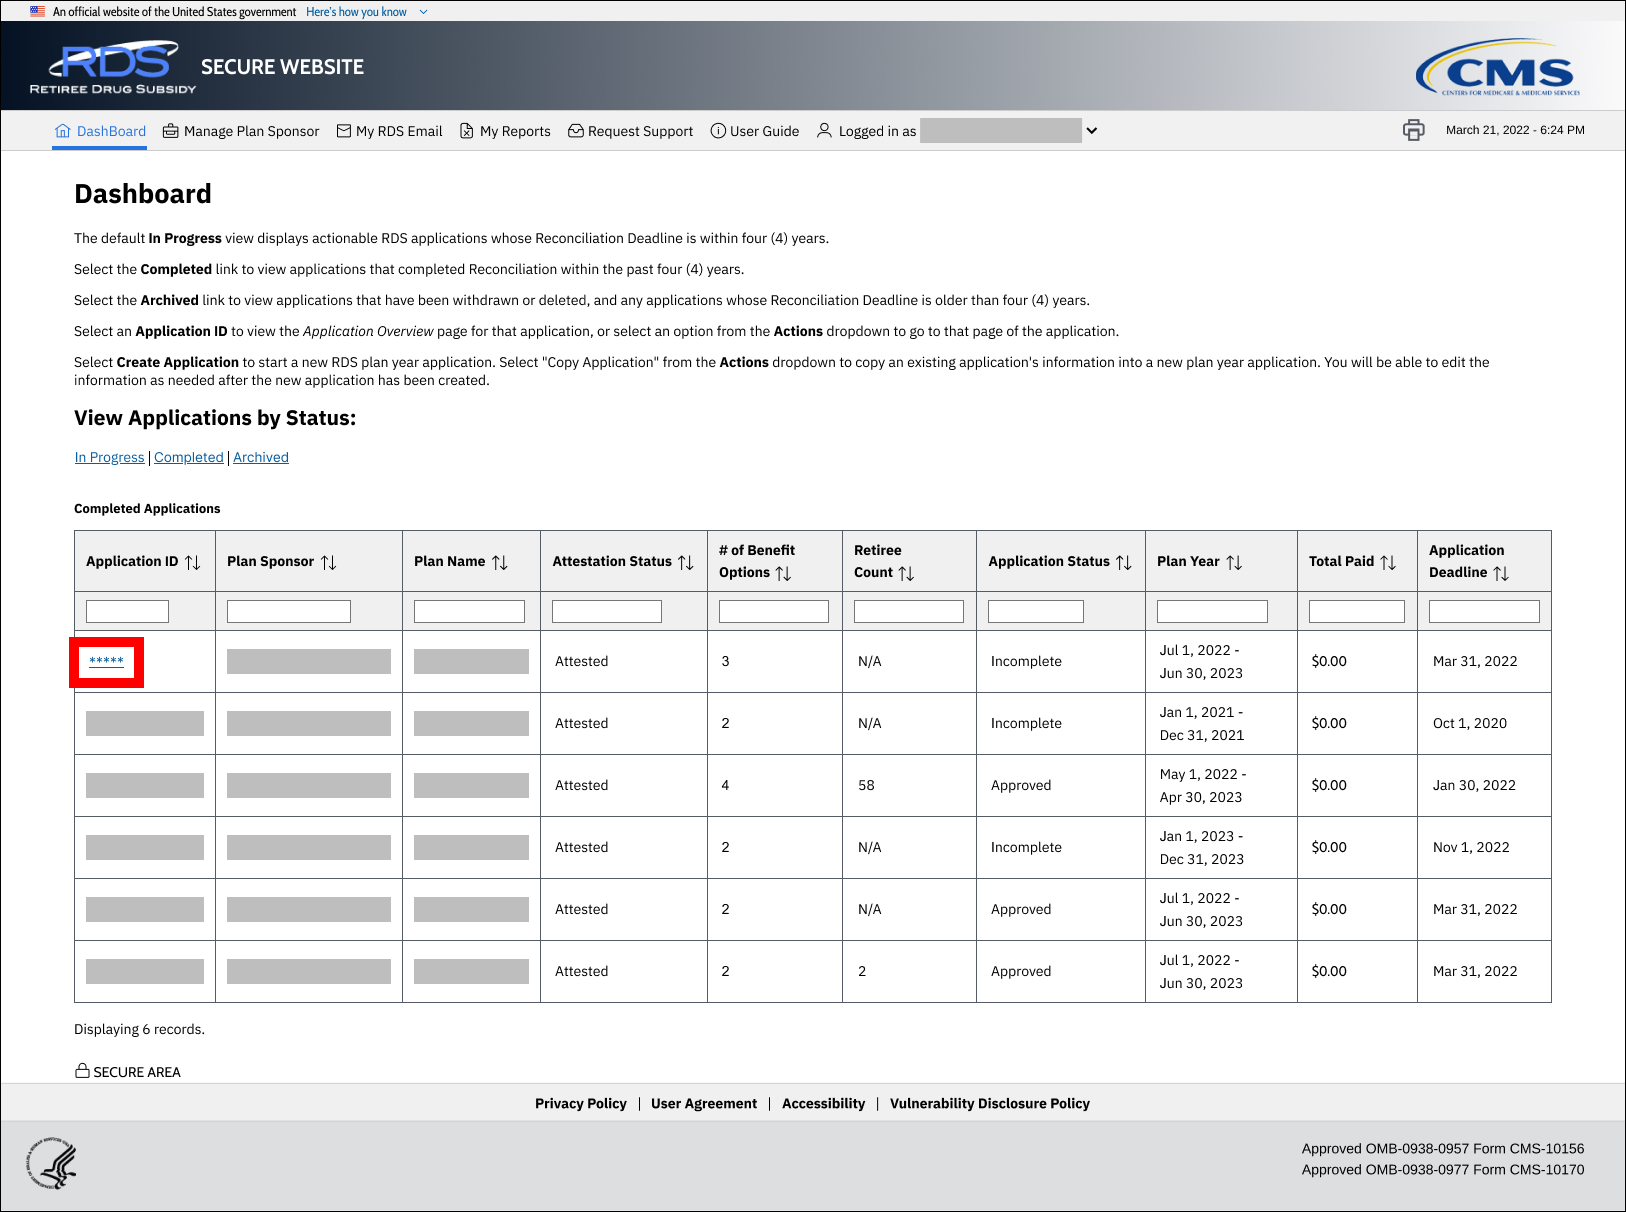Viewport: 1626px width, 1212px height.
Task: Open the Request Support page
Action: pyautogui.click(x=630, y=131)
